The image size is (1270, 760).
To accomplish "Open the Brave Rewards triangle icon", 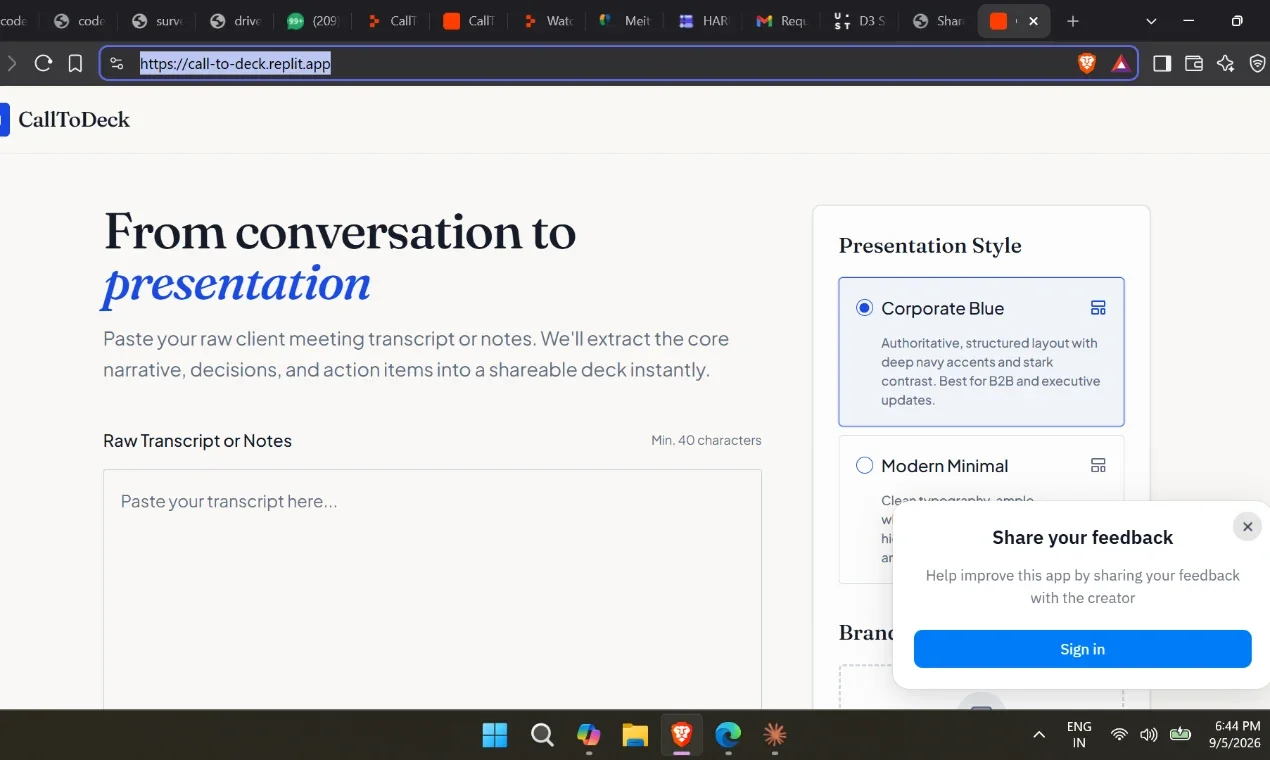I will (1120, 64).
